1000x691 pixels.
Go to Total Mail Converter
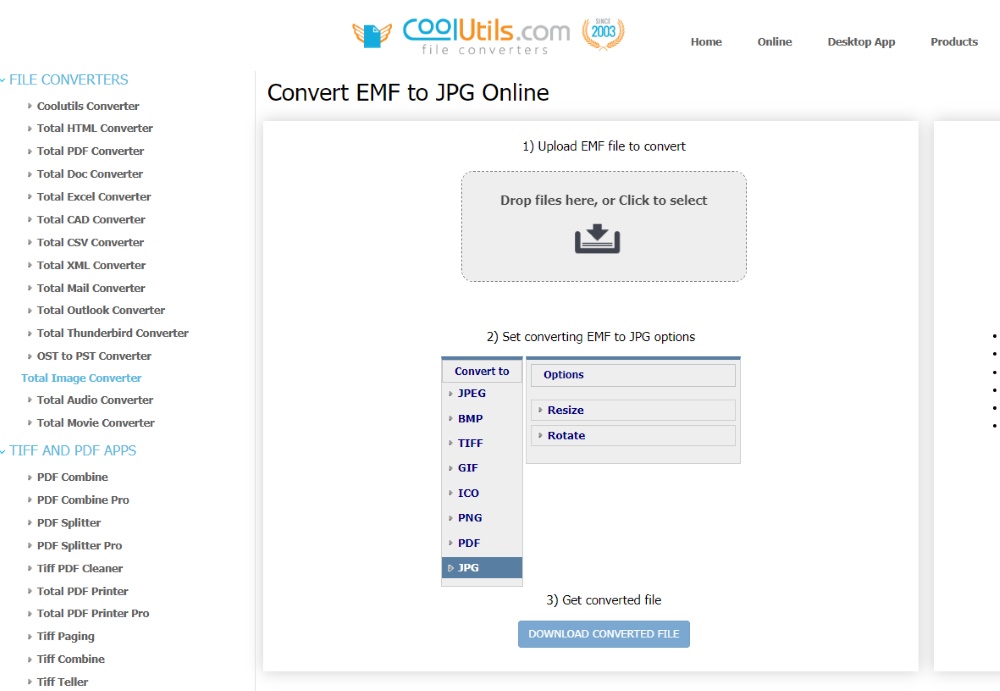point(91,288)
